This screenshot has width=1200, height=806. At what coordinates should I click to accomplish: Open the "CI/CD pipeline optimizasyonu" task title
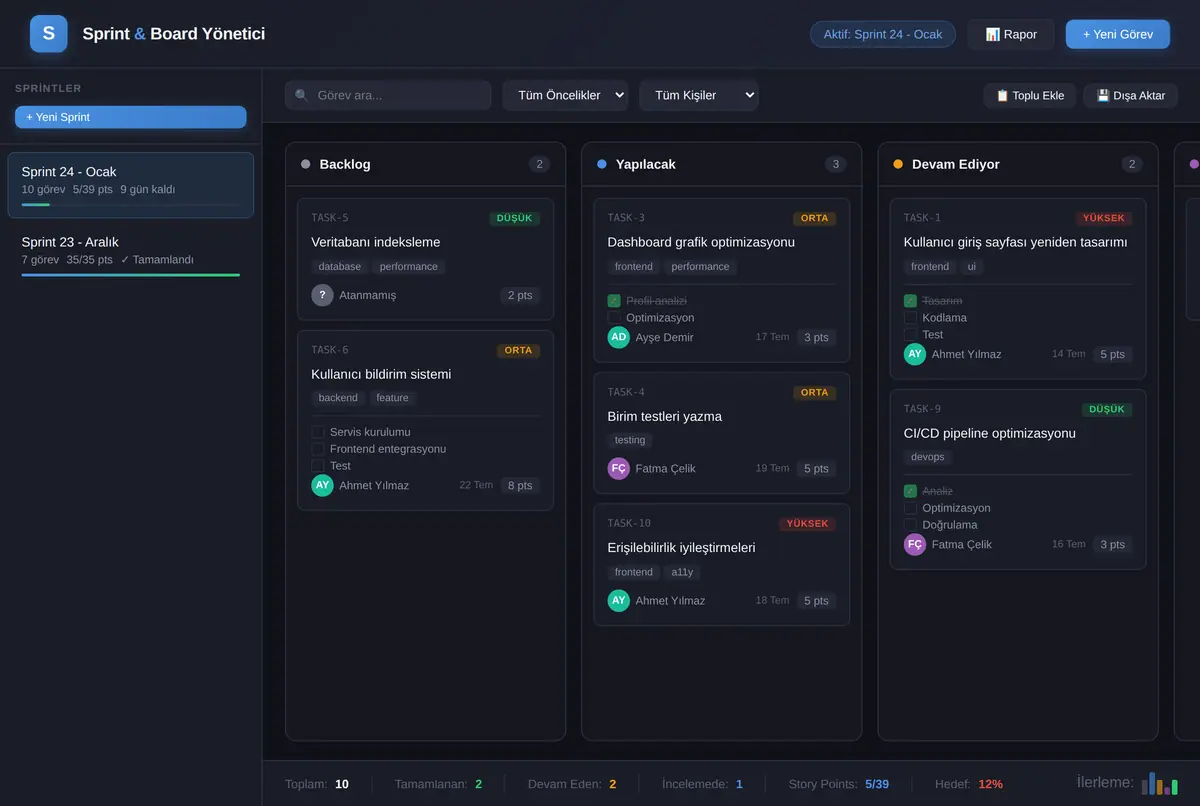click(990, 433)
